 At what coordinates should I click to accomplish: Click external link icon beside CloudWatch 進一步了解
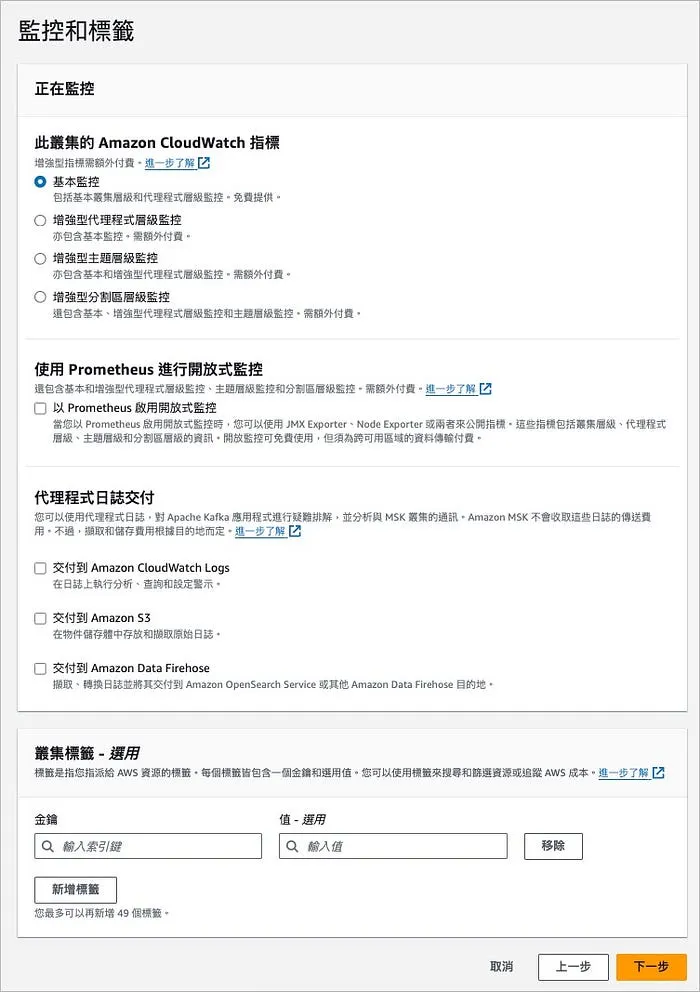click(x=204, y=163)
